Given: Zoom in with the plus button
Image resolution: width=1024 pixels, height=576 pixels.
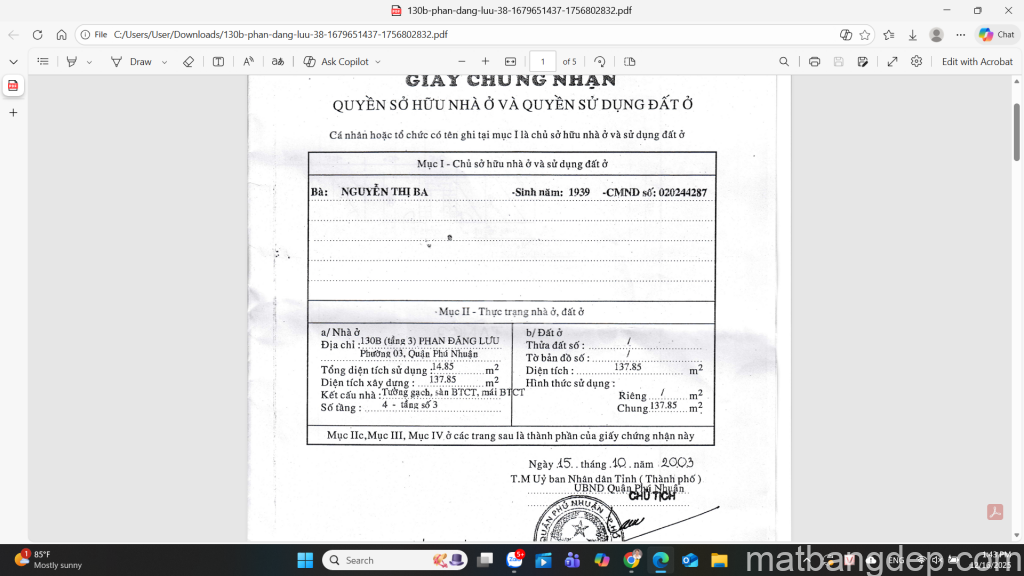Looking at the screenshot, I should click(x=486, y=61).
